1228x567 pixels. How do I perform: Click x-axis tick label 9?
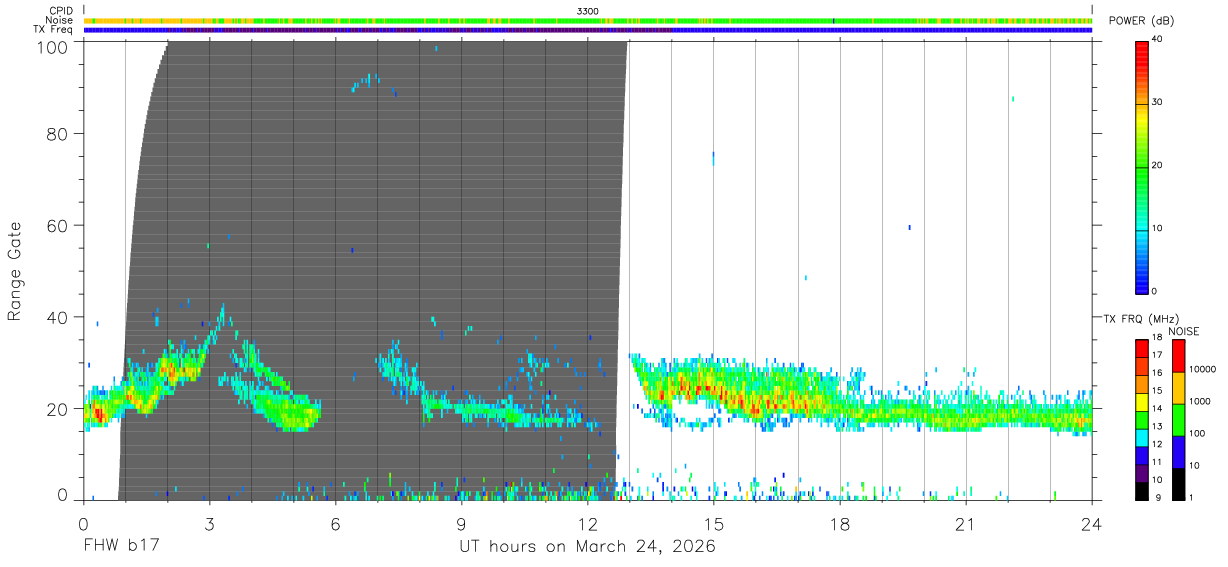coord(461,524)
